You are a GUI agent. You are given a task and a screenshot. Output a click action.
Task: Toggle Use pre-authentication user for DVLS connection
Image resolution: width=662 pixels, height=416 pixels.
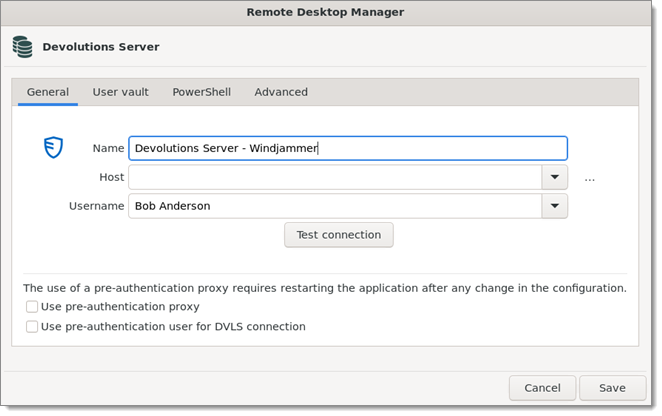32,327
